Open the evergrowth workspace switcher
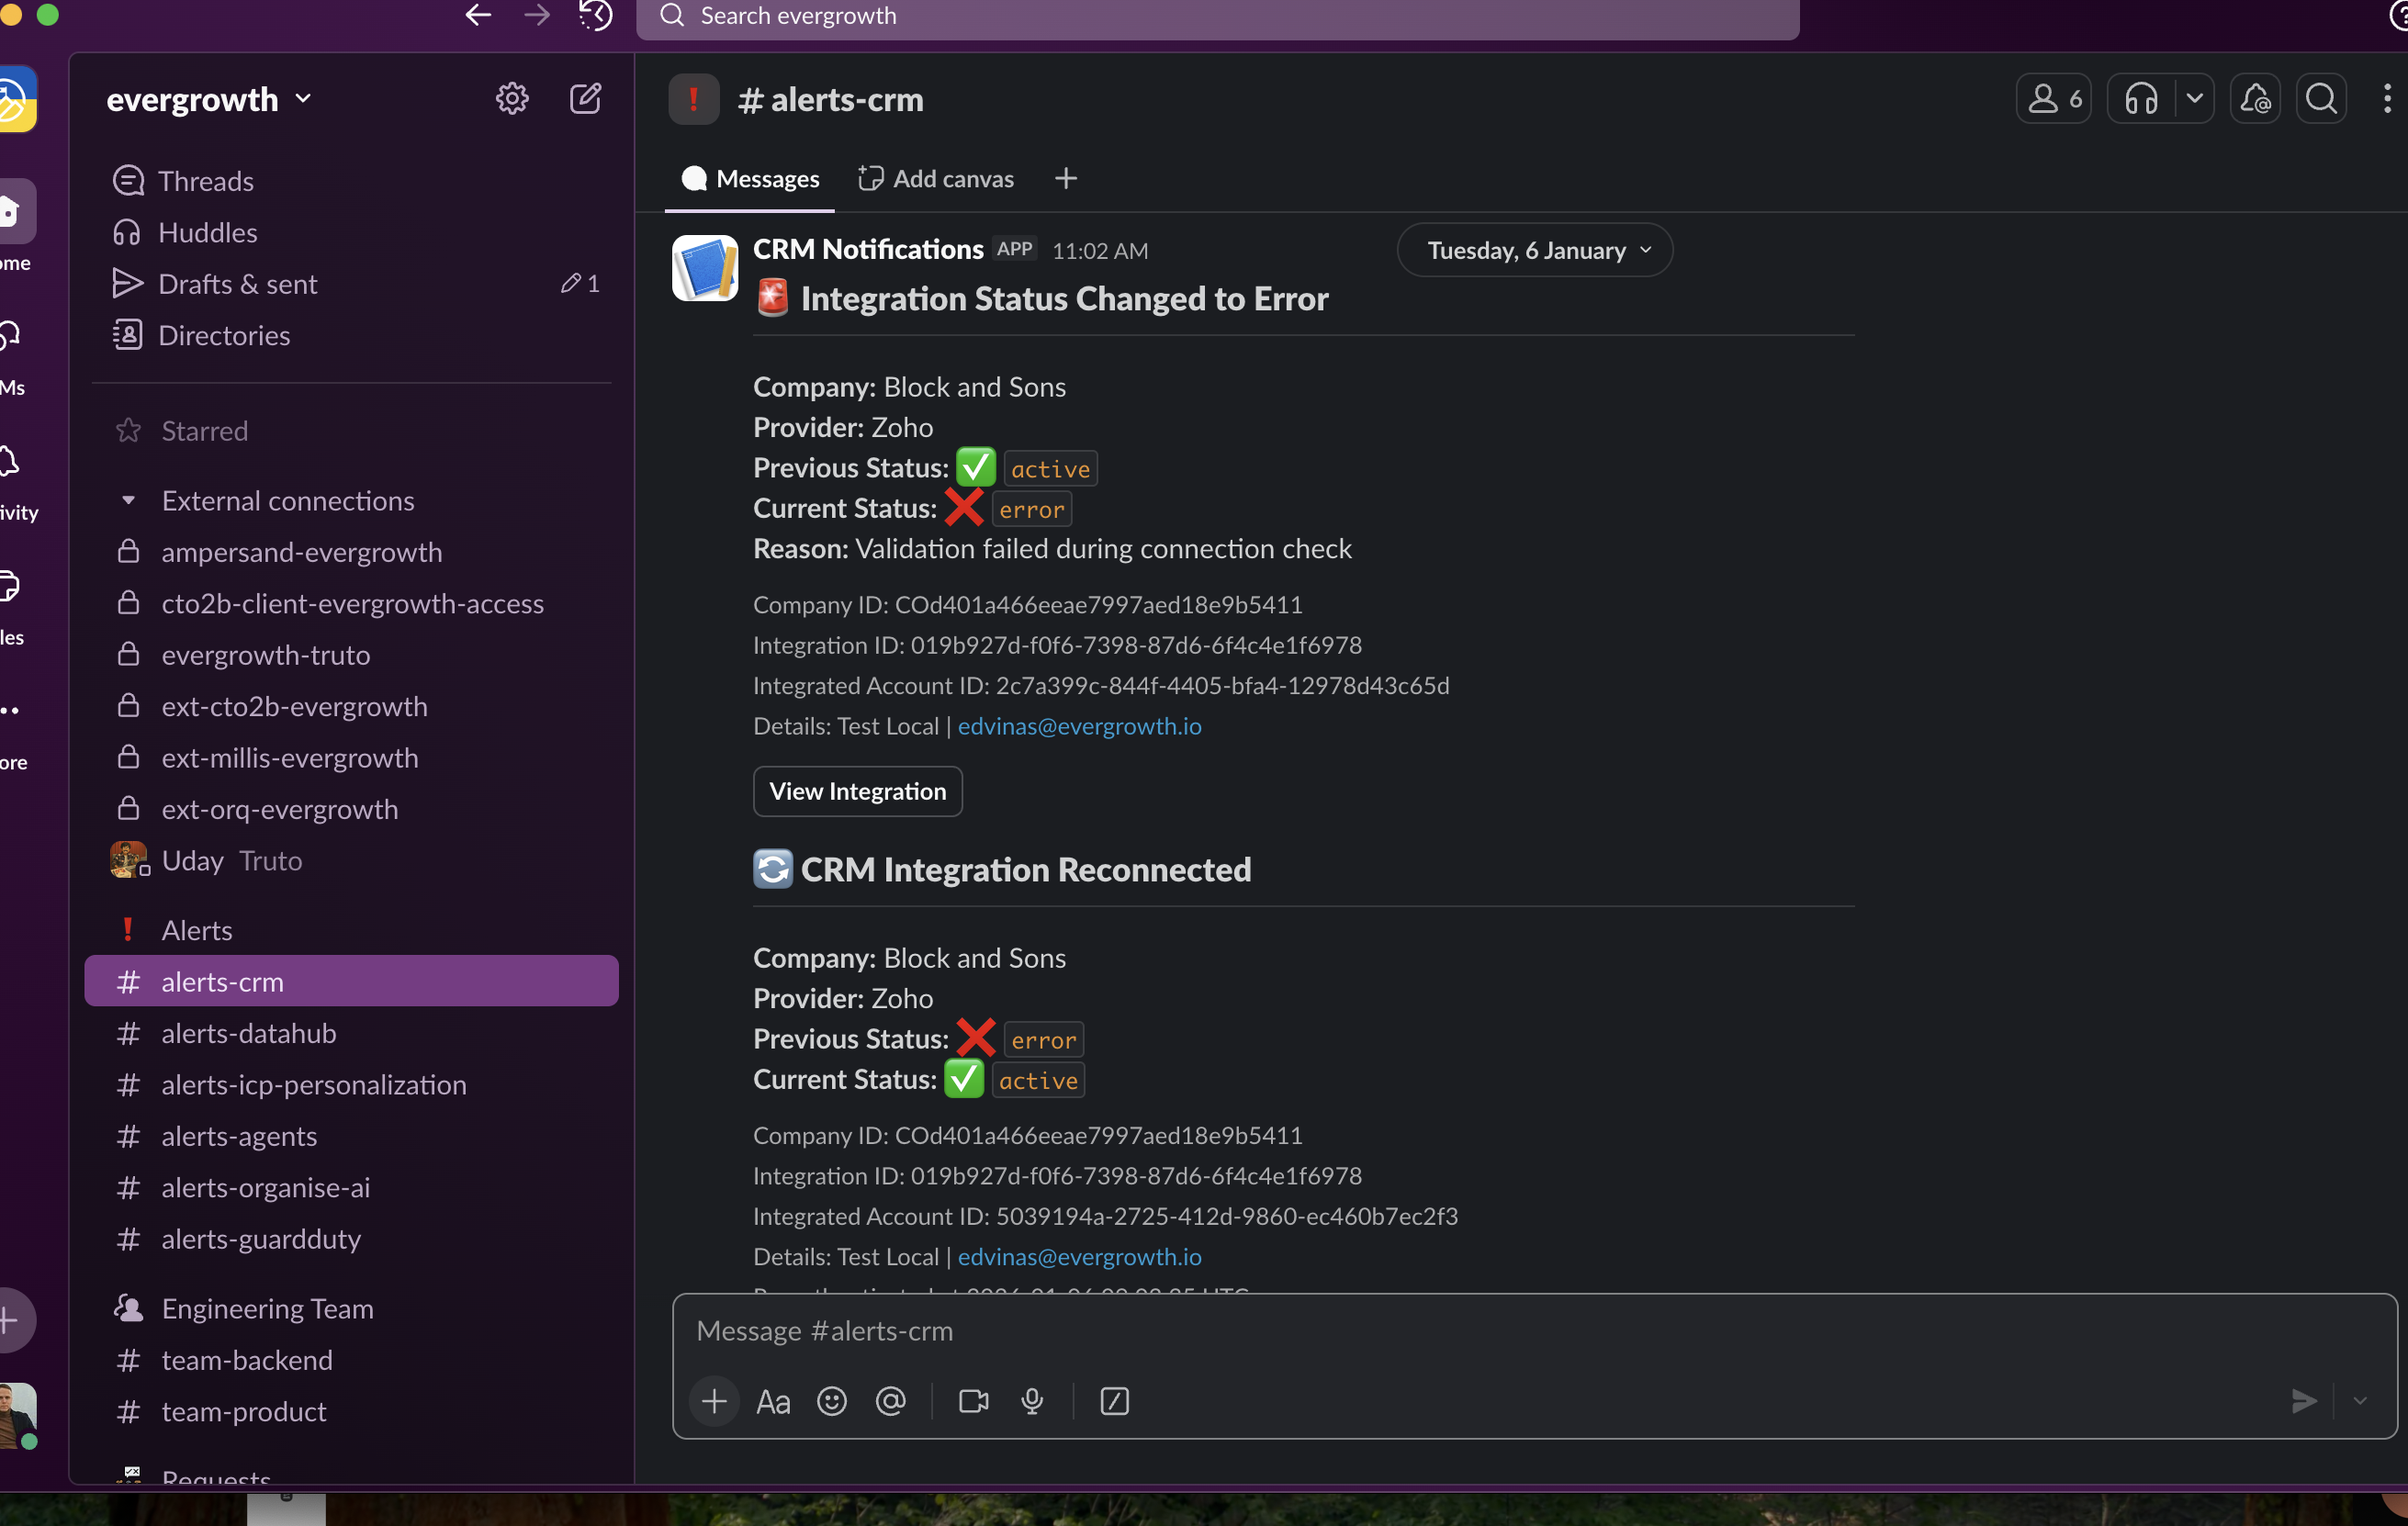 (210, 98)
